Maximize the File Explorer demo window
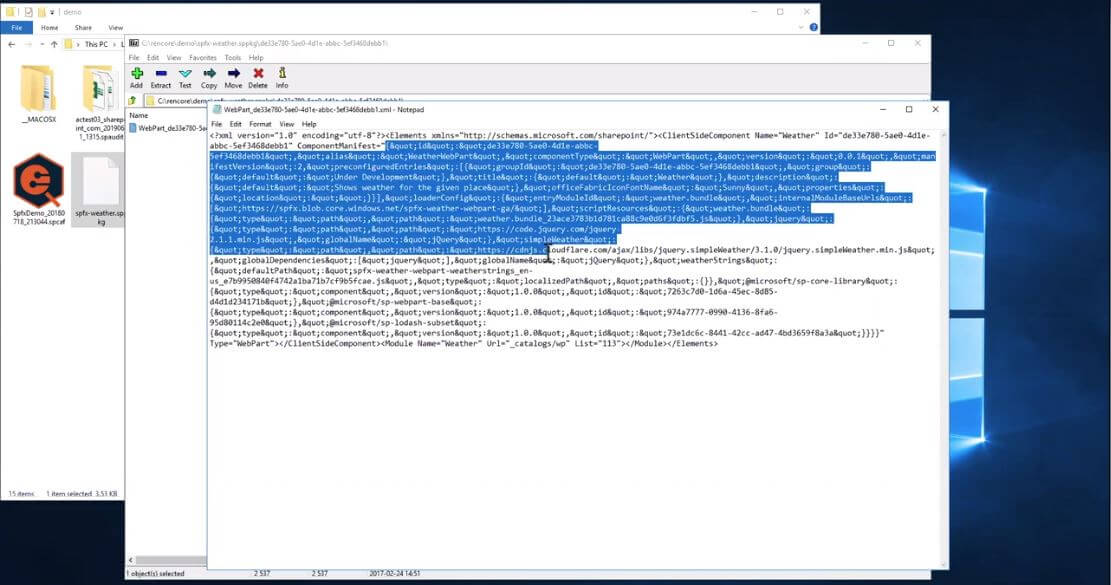 click(x=780, y=12)
